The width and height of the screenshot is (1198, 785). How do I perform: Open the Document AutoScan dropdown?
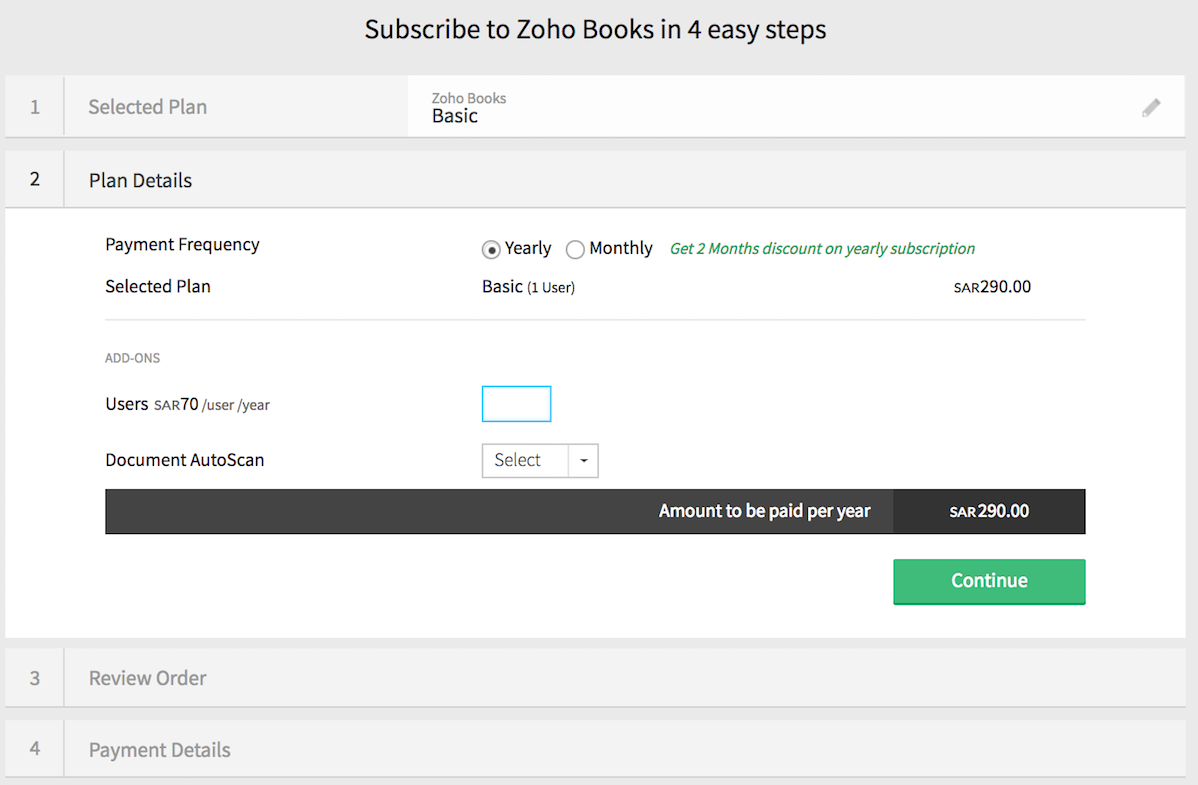tap(539, 460)
